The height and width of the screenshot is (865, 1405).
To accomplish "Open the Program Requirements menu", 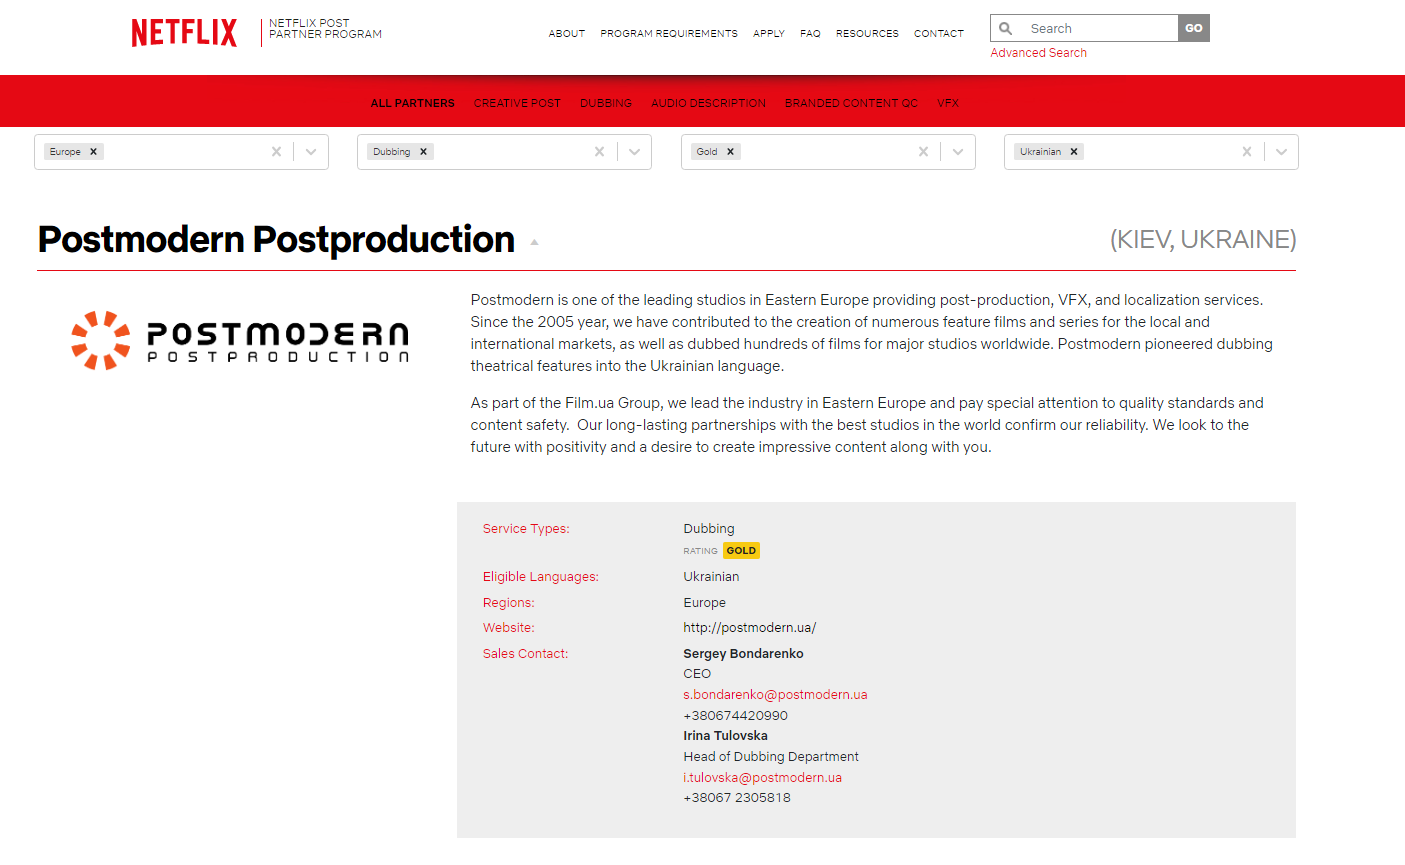I will pos(669,33).
